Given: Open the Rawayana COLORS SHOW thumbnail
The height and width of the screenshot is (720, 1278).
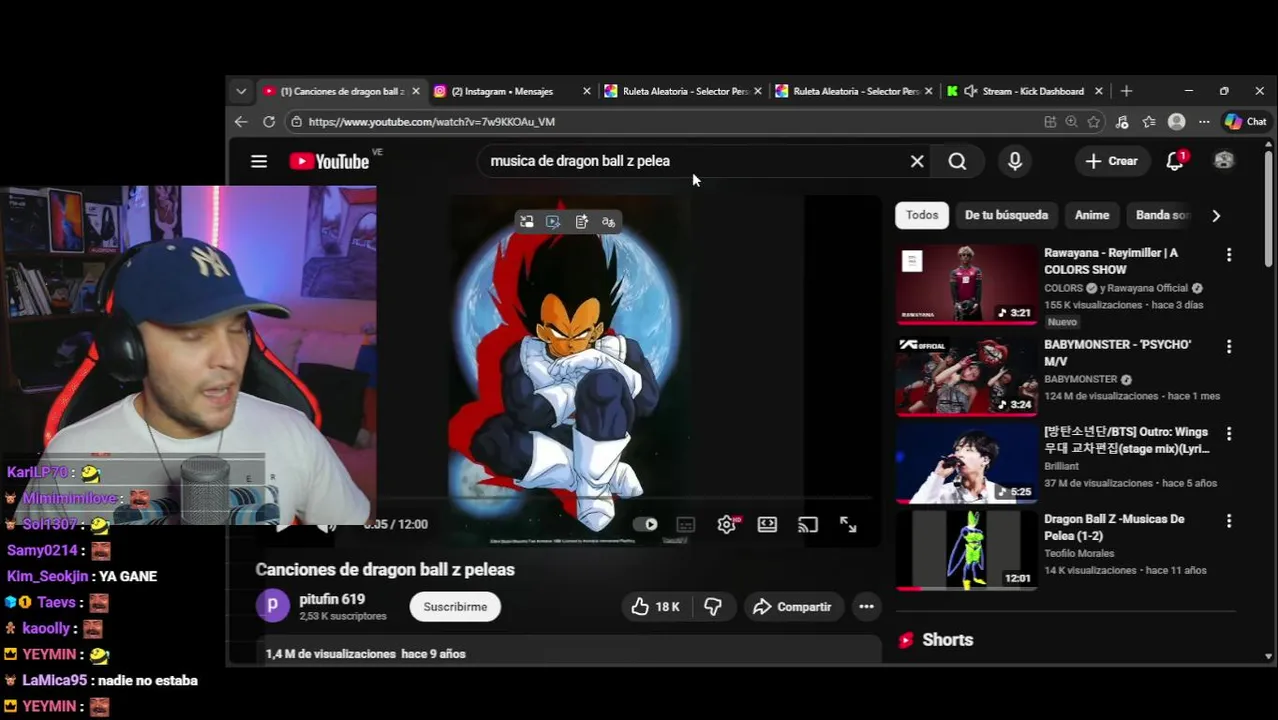Looking at the screenshot, I should point(967,285).
